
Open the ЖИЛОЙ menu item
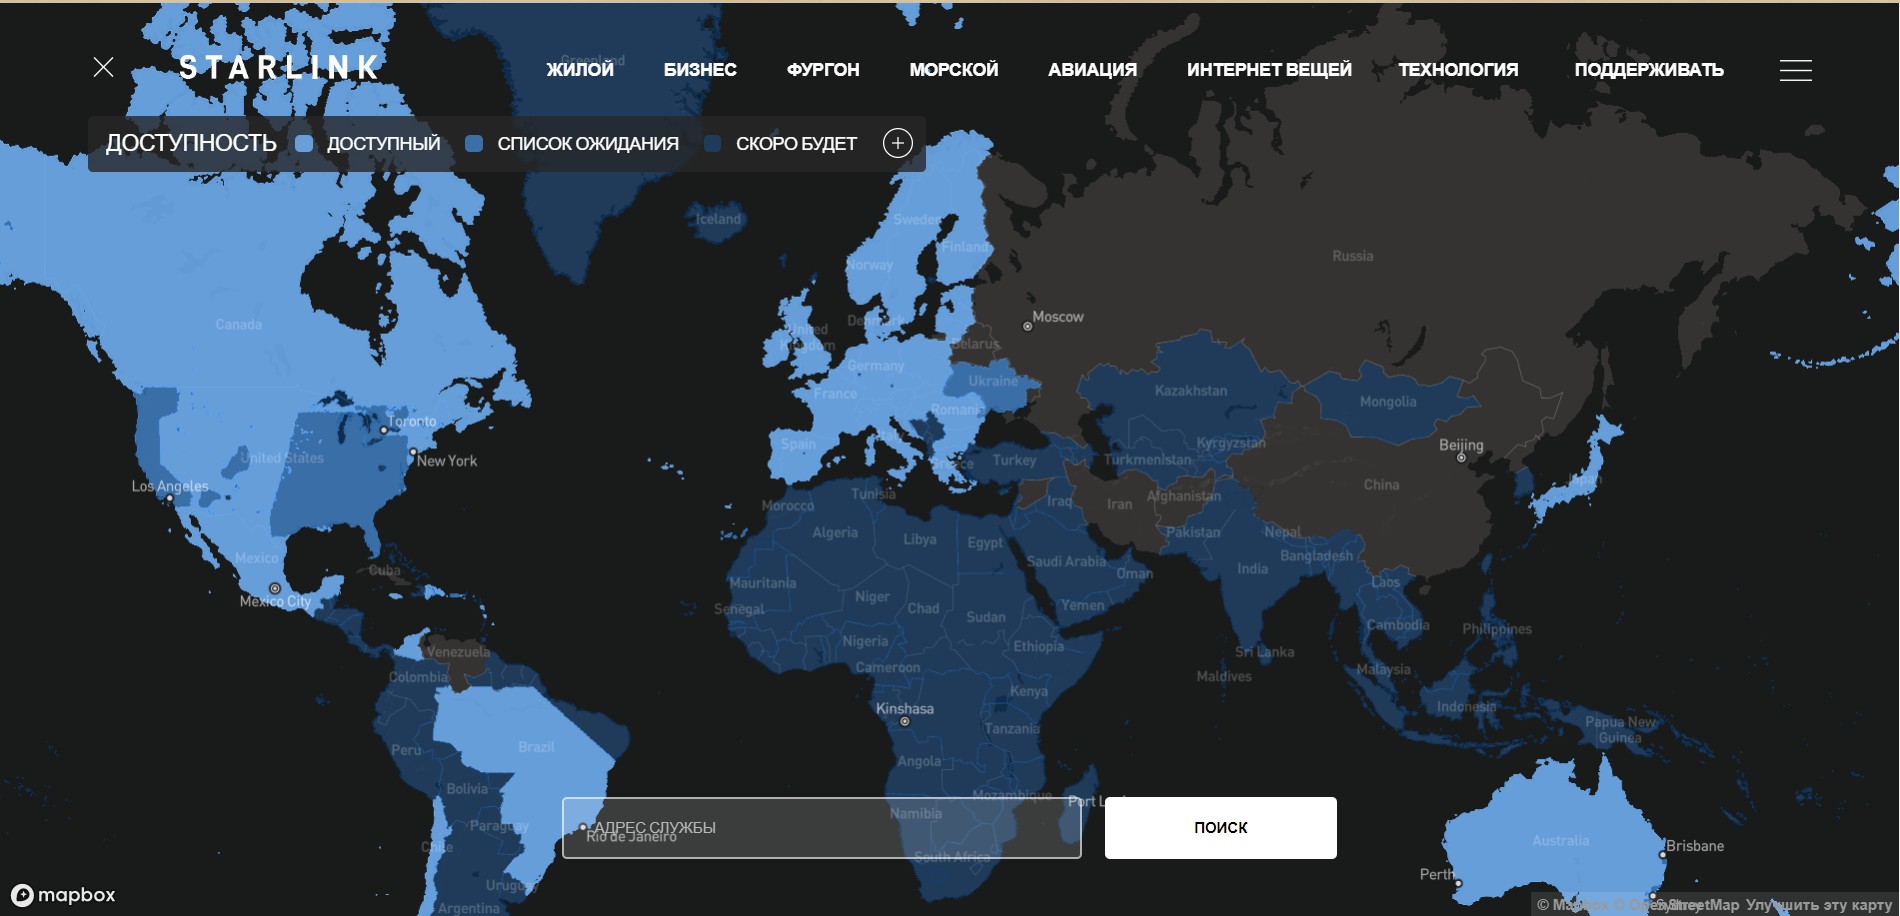[x=580, y=70]
